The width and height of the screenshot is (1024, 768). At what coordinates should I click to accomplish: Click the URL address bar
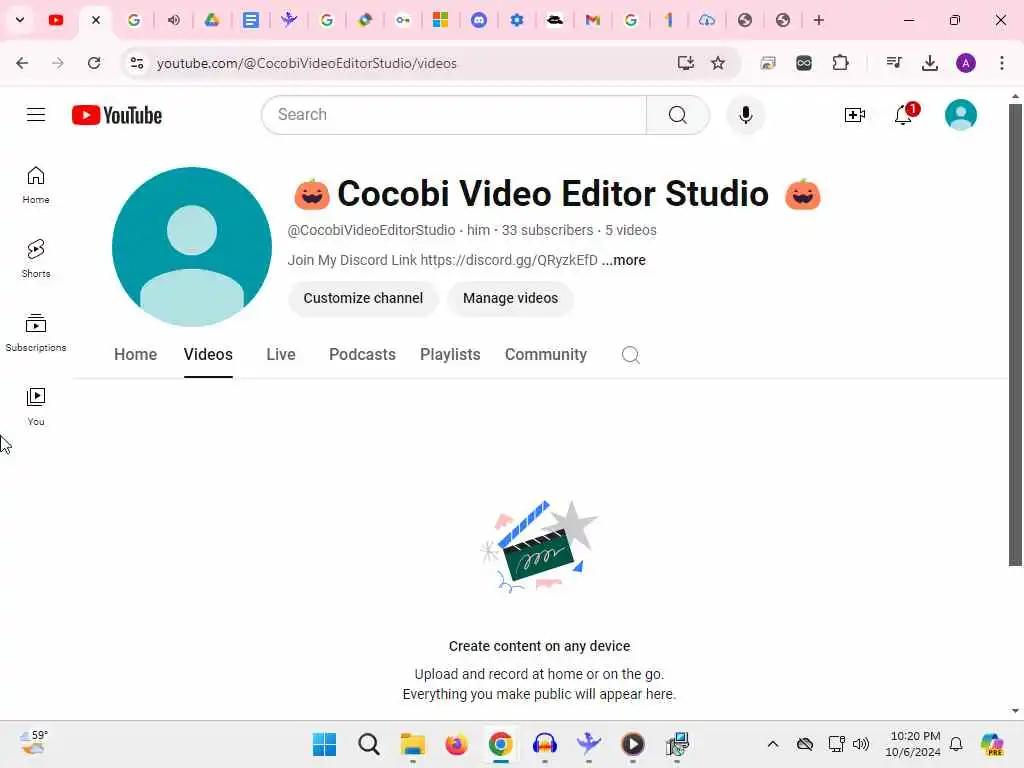click(x=306, y=63)
